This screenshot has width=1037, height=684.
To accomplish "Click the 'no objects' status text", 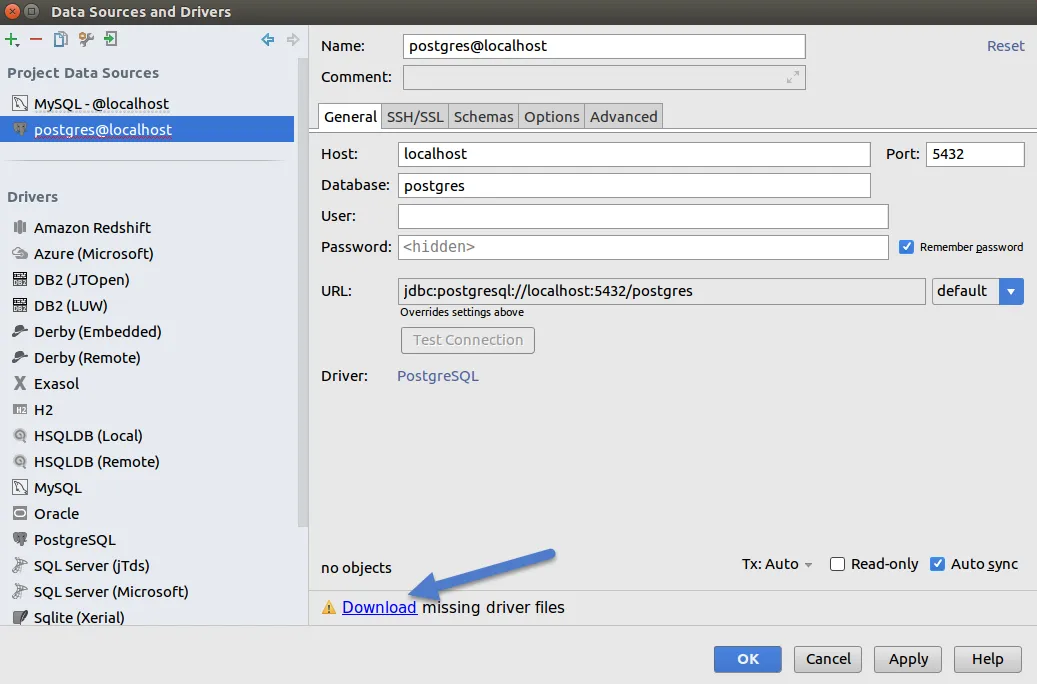I will (x=356, y=568).
